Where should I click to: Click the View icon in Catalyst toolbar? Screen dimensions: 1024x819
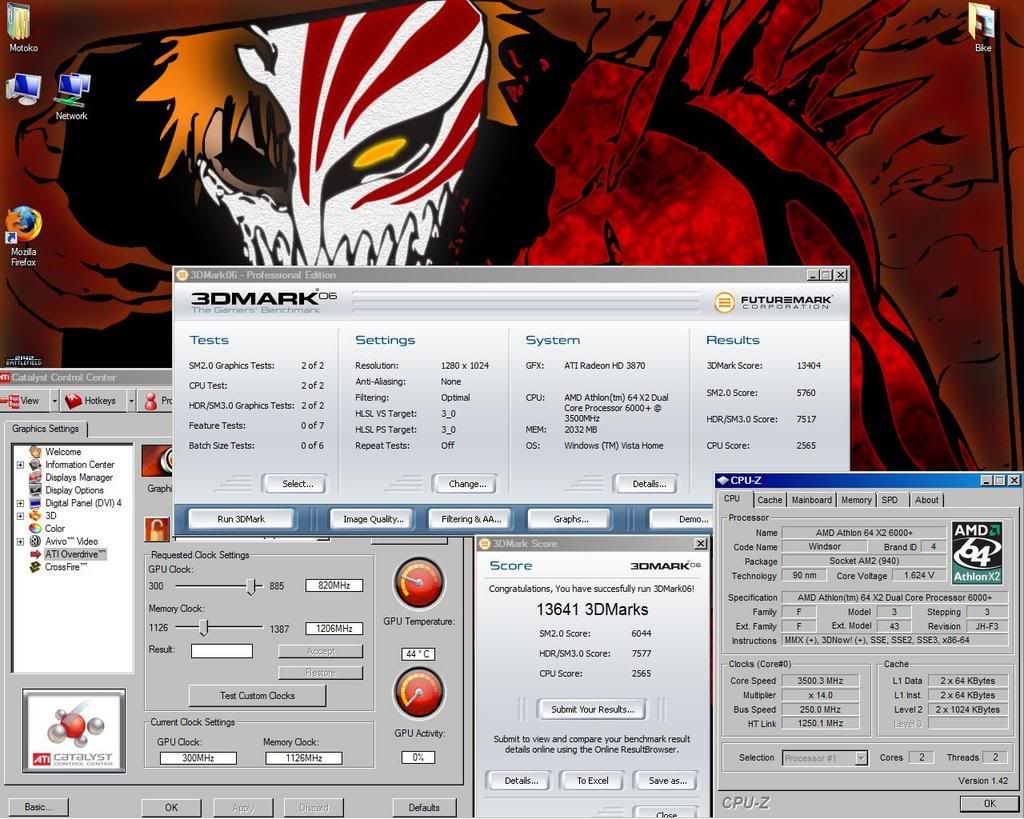pos(9,400)
